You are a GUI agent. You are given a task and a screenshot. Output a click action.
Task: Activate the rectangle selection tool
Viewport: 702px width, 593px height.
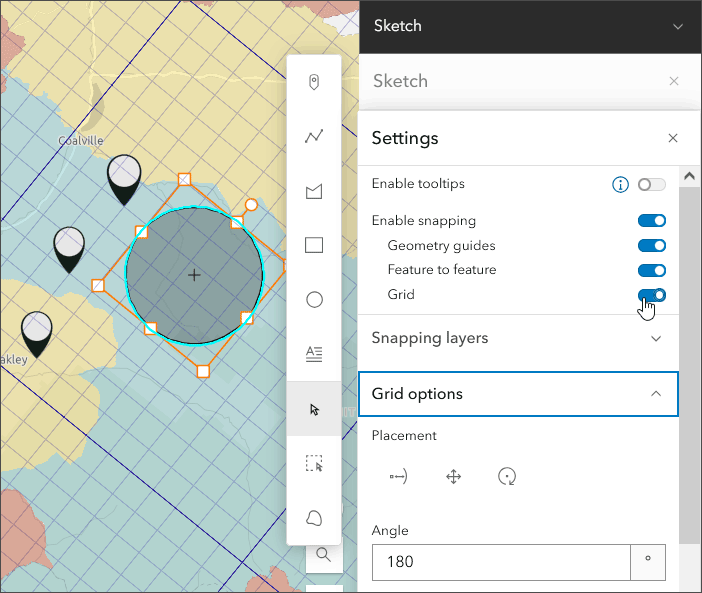click(x=314, y=464)
